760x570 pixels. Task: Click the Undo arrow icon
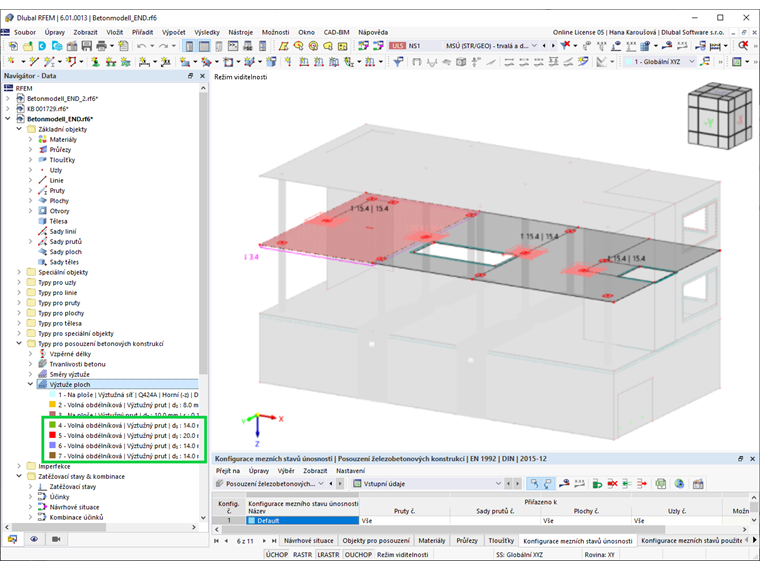141,46
